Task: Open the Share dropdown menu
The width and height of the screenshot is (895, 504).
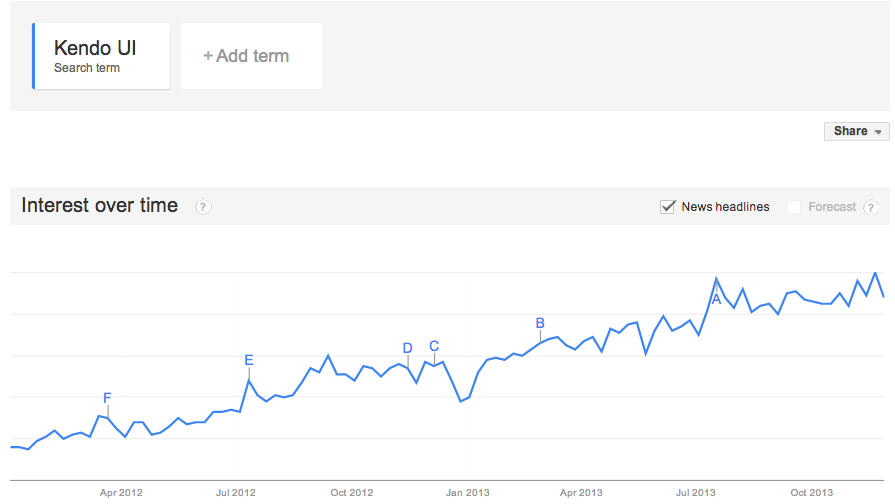Action: click(x=857, y=131)
